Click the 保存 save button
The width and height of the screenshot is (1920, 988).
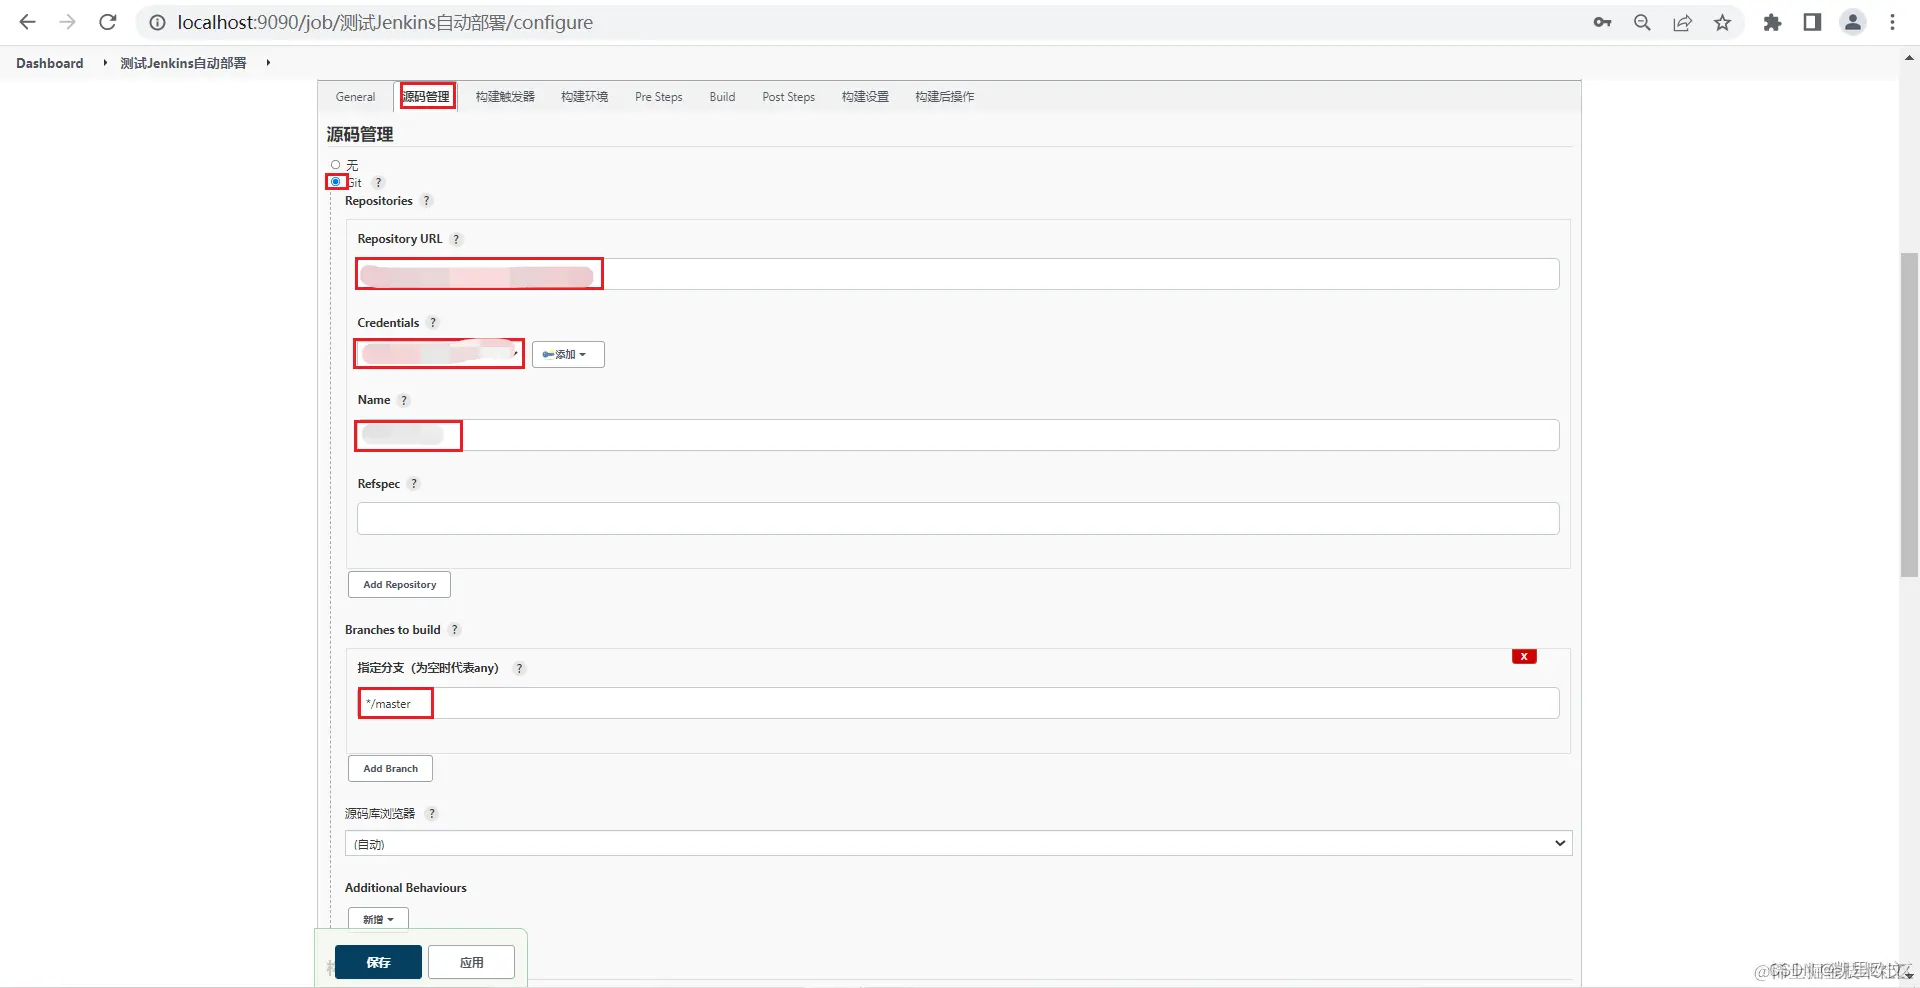377,963
